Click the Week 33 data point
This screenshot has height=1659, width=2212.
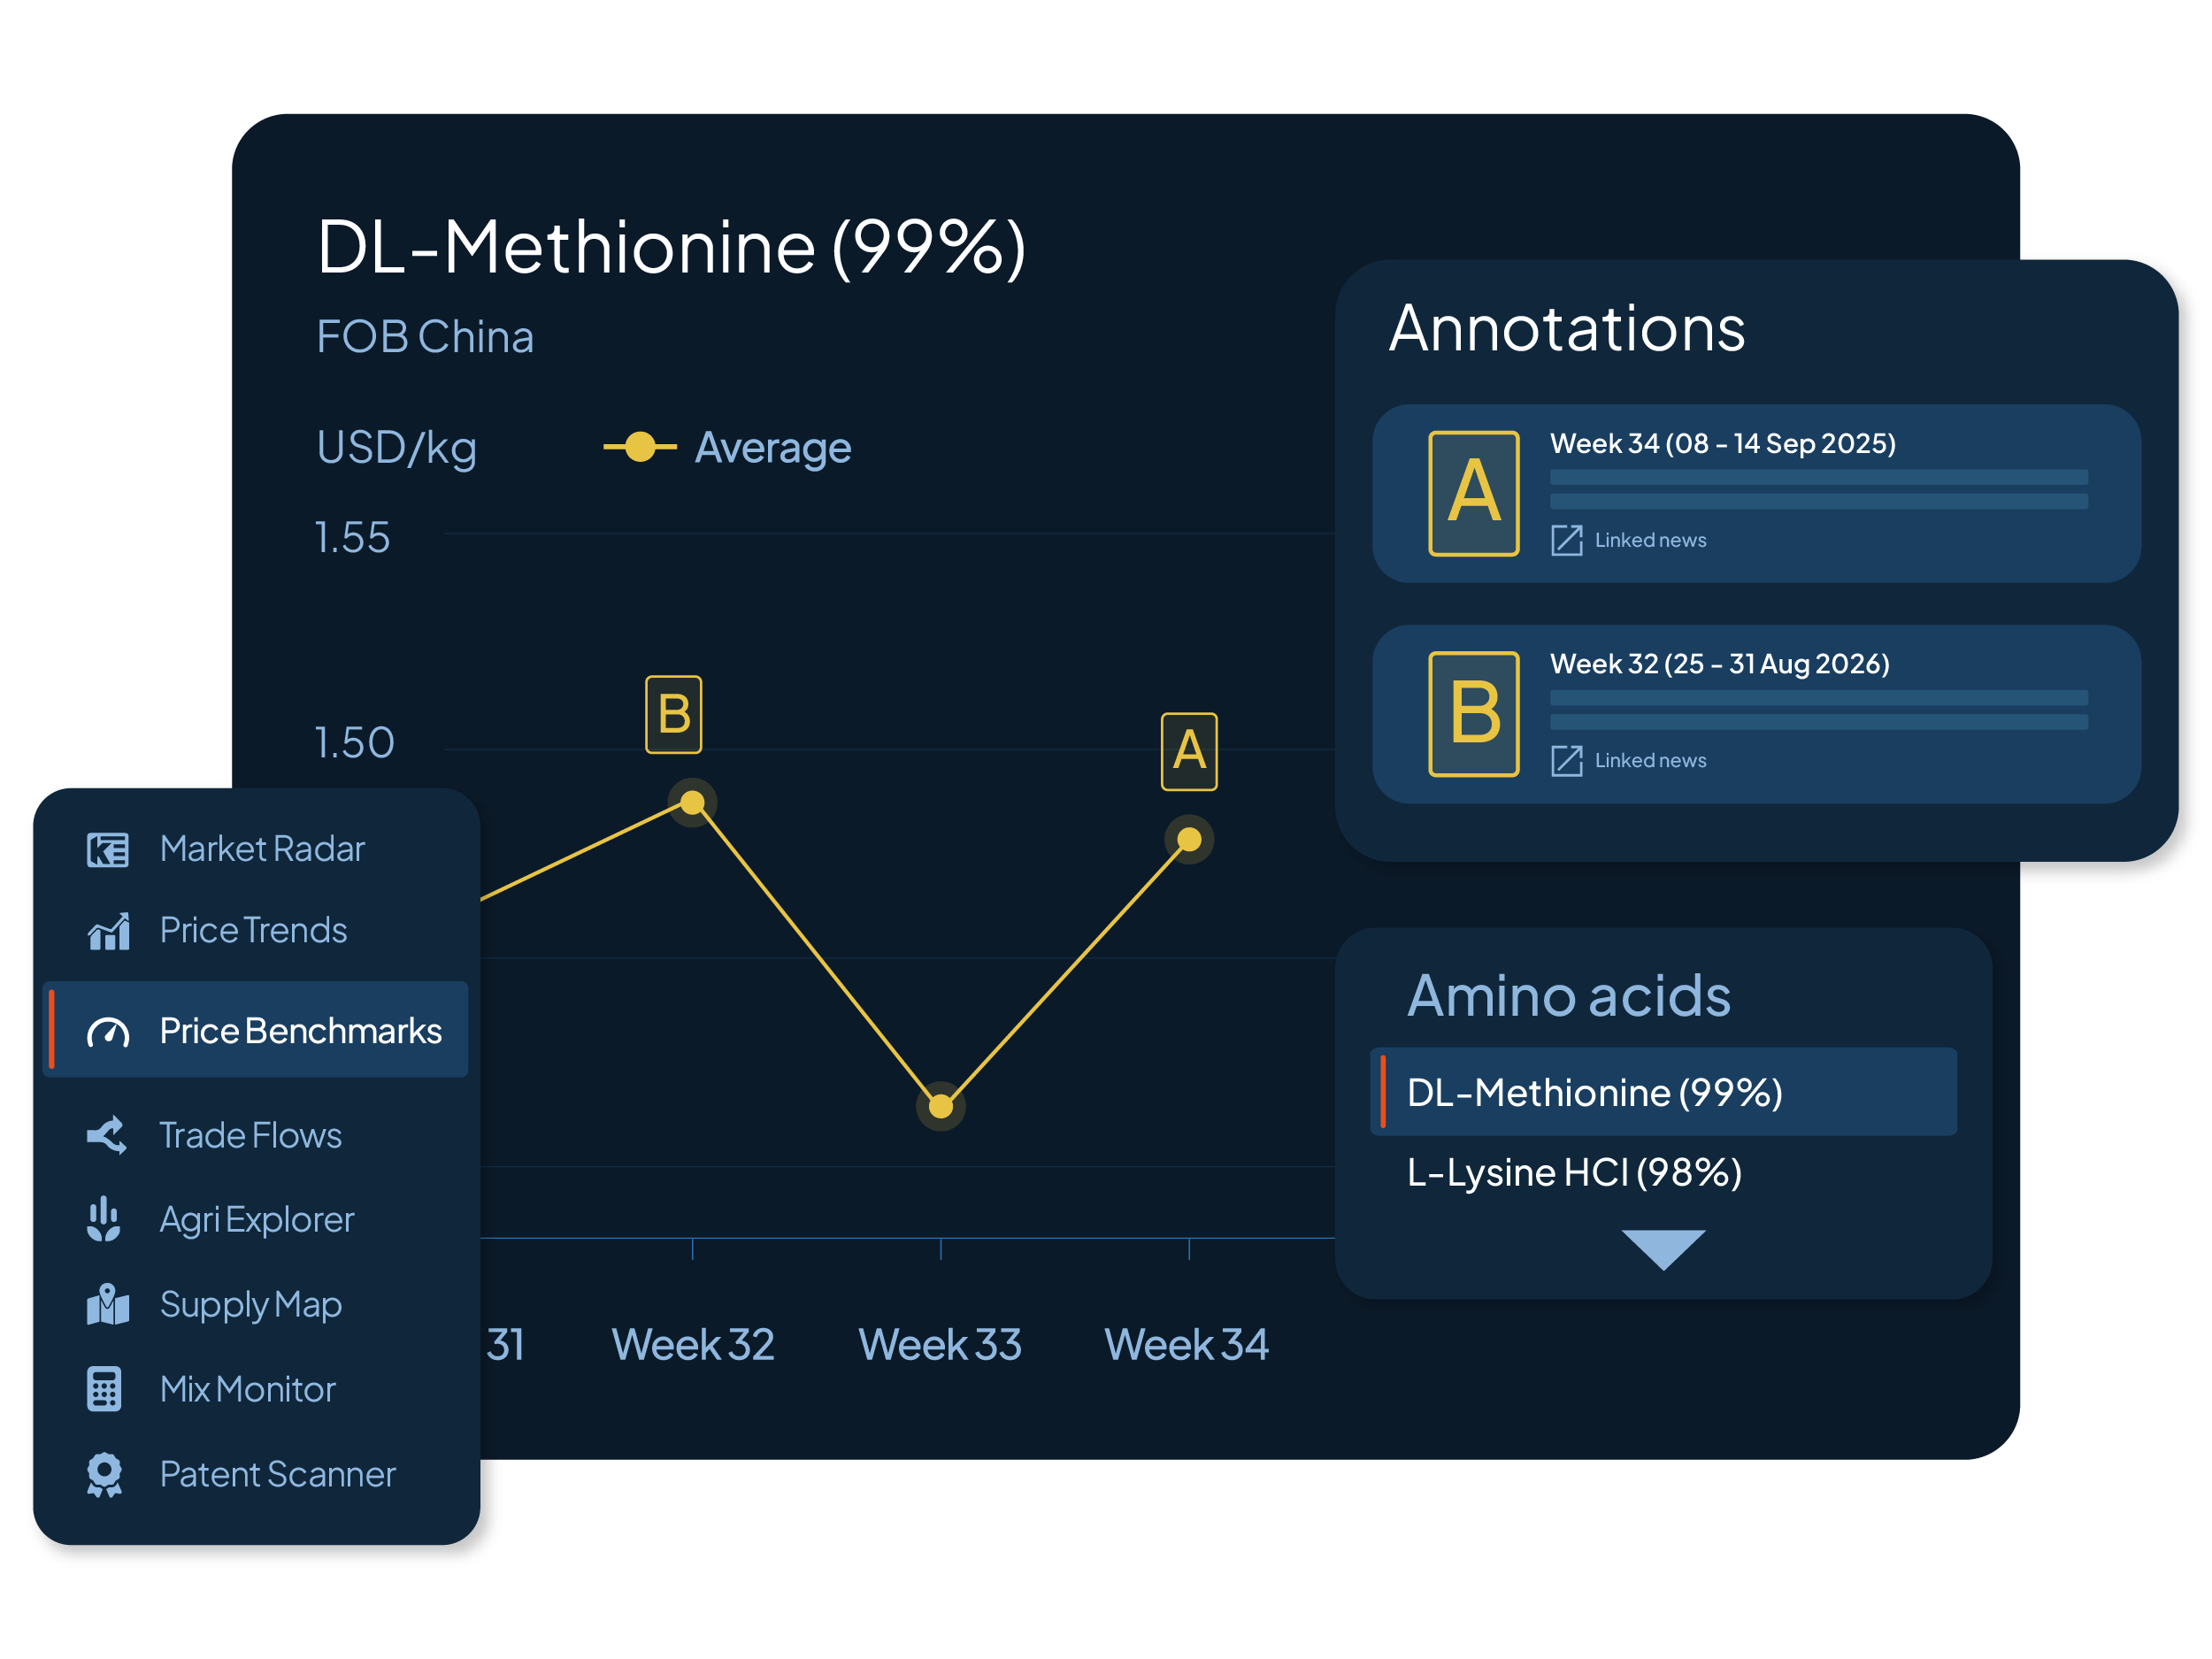(x=940, y=1107)
